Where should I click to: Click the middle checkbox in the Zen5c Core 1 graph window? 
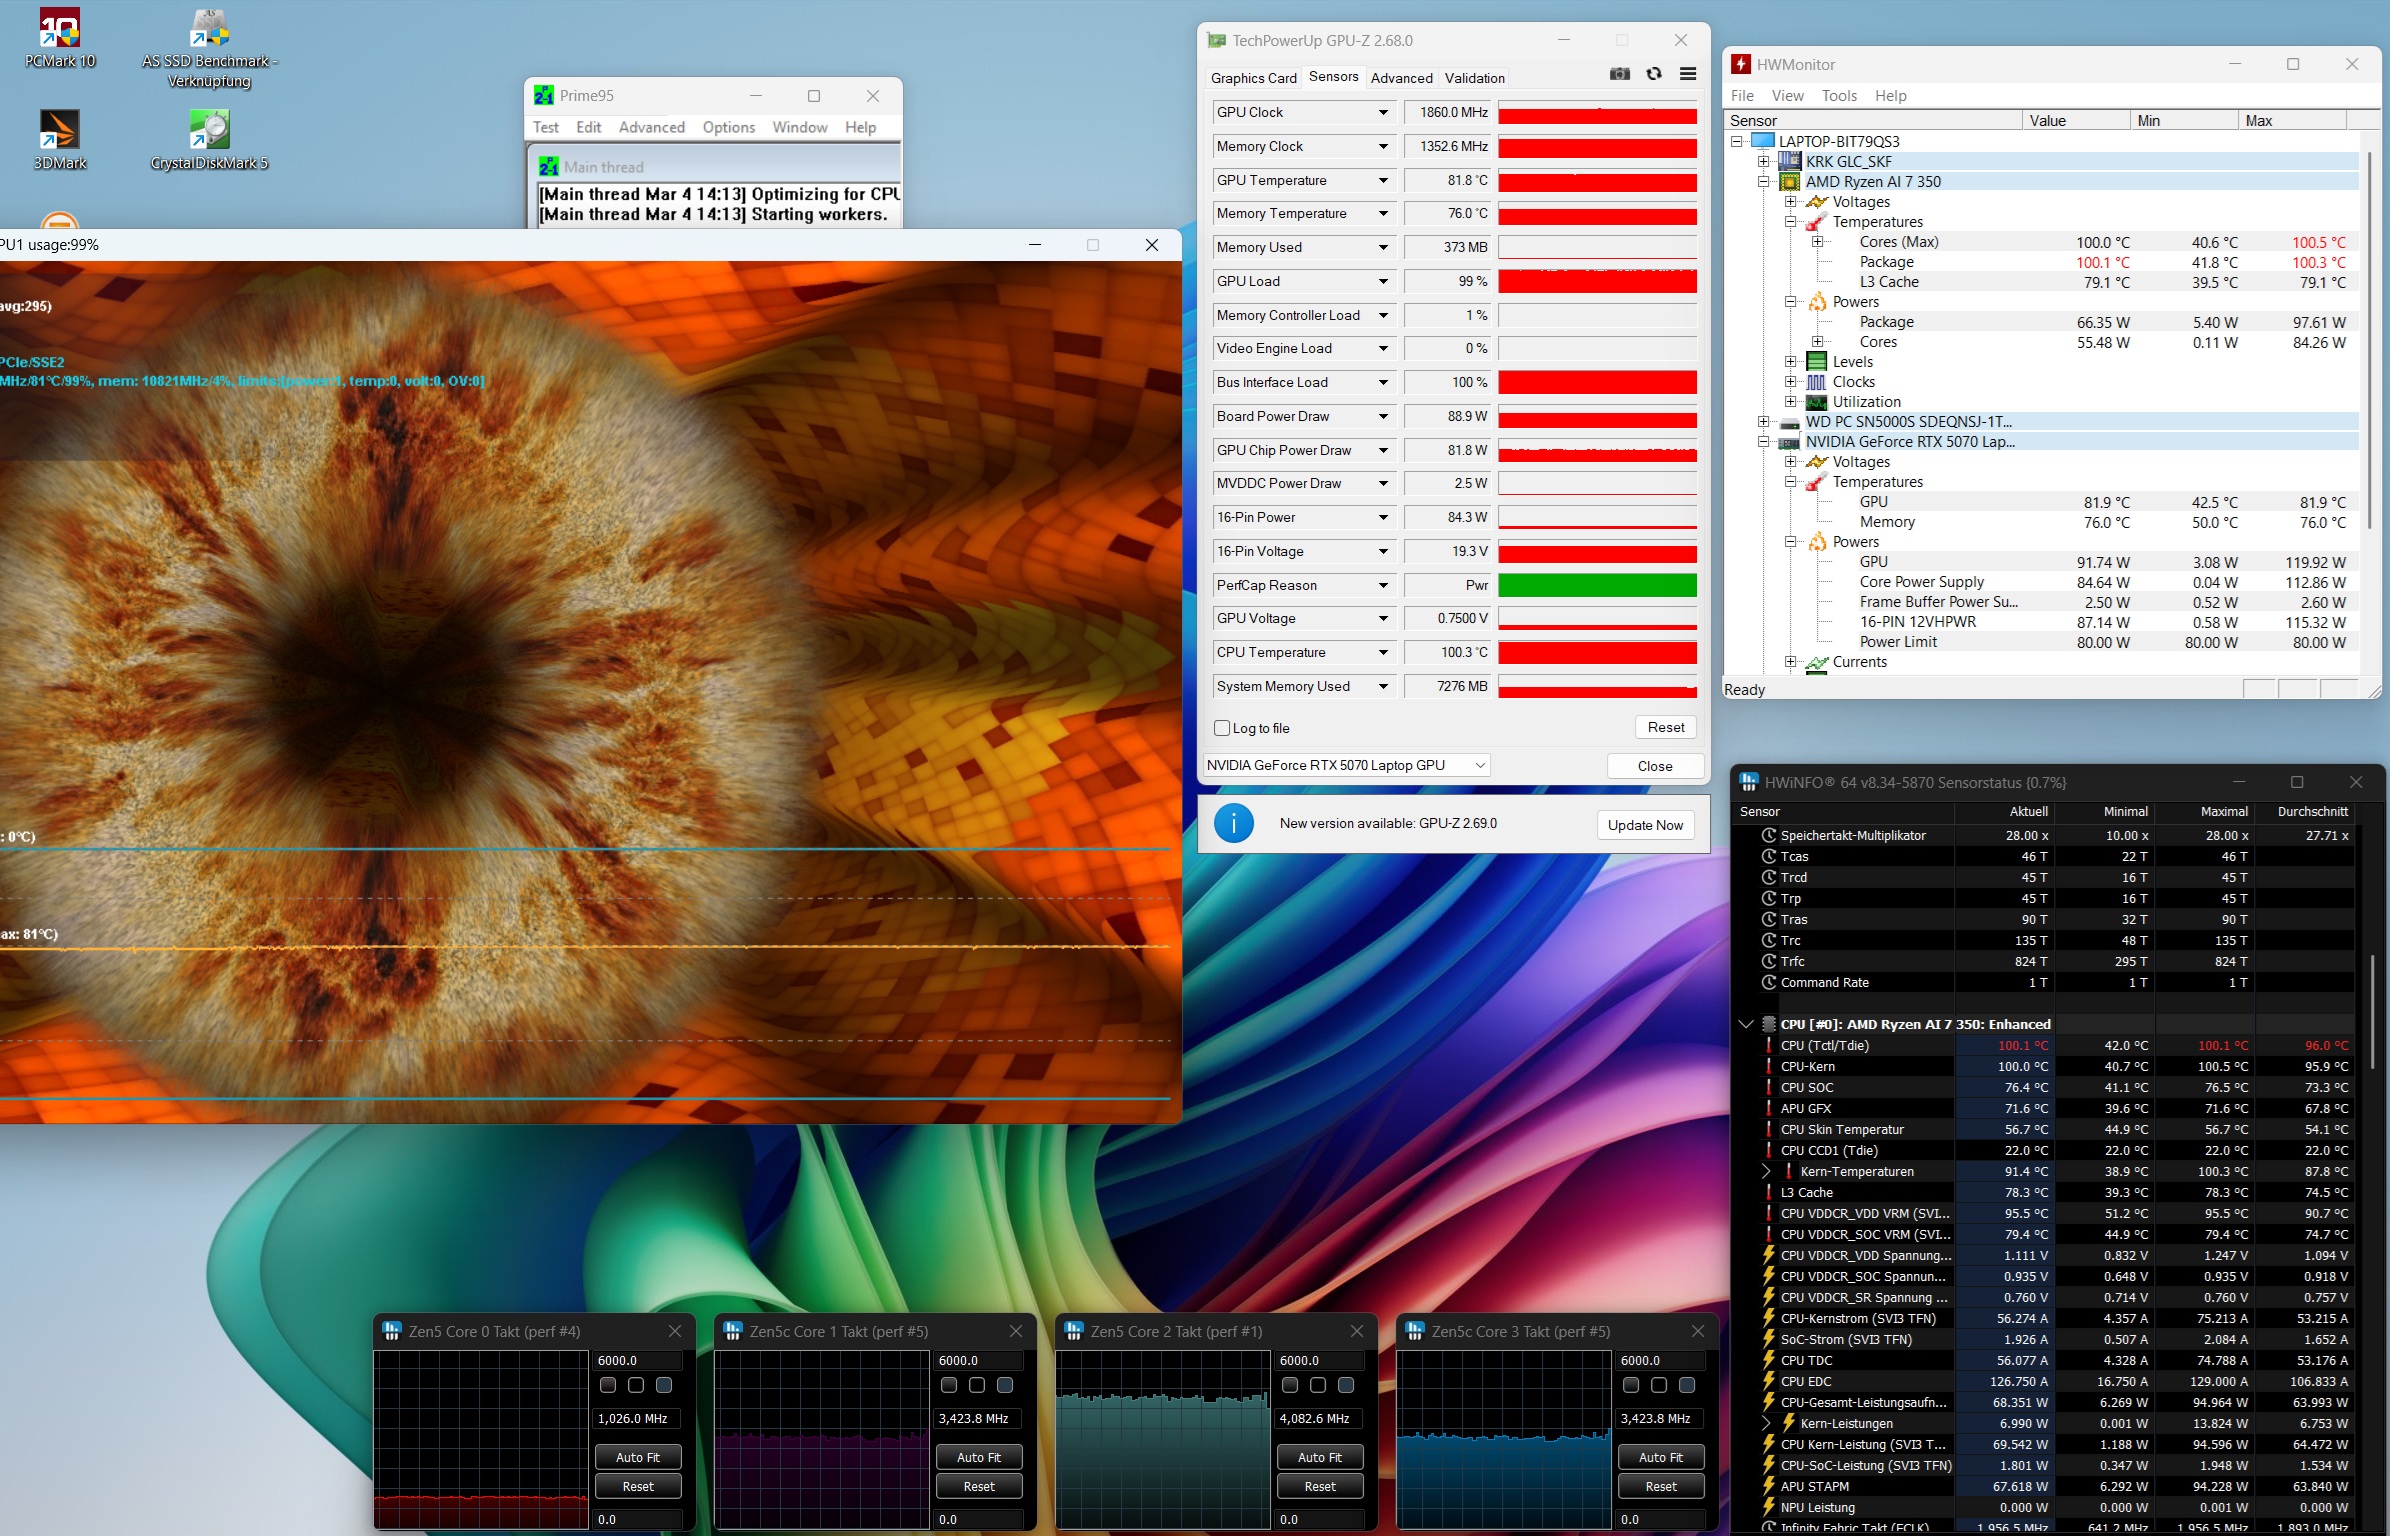977,1385
